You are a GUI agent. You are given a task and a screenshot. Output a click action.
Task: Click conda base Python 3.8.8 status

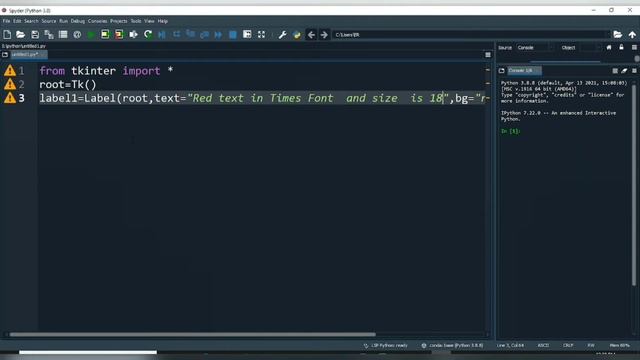click(452, 345)
